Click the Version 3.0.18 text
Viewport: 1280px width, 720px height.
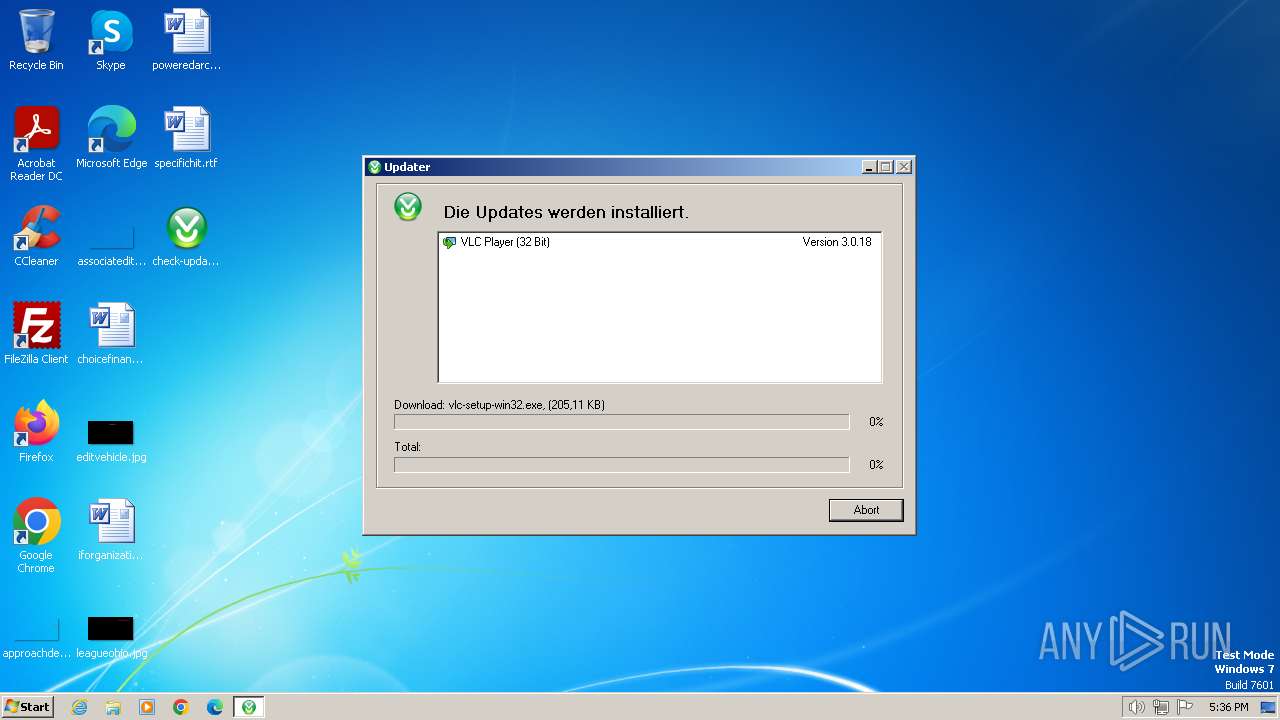[837, 242]
